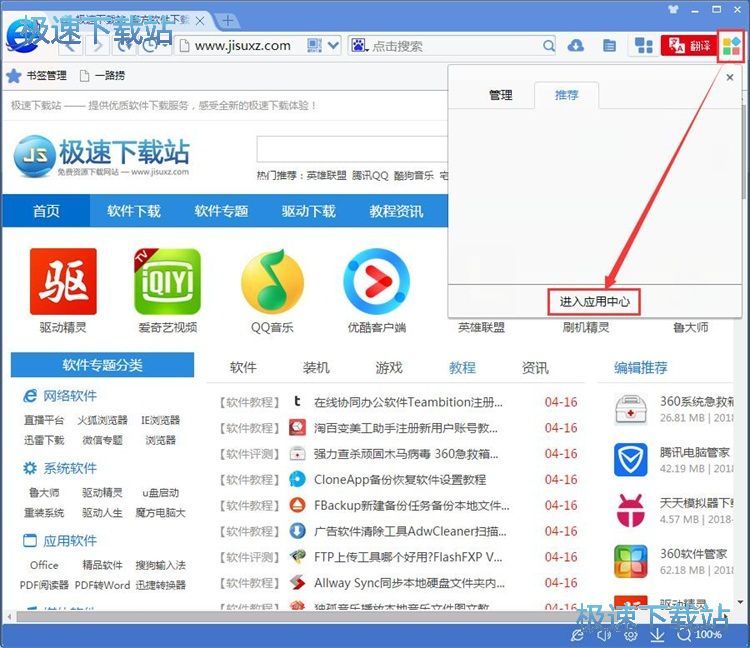This screenshot has height=648, width=750.
Task: Open FBackup新建备份任务 article
Action: 412,505
